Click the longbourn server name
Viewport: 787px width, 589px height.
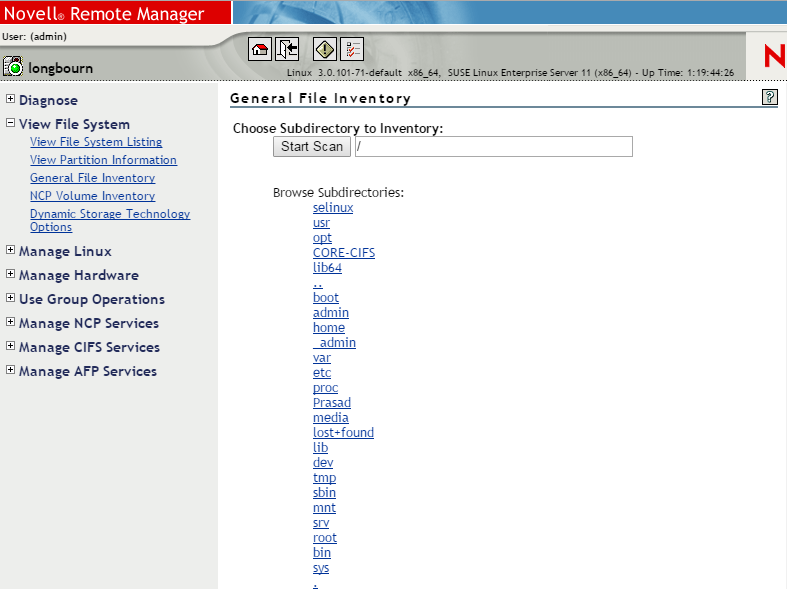click(x=61, y=68)
